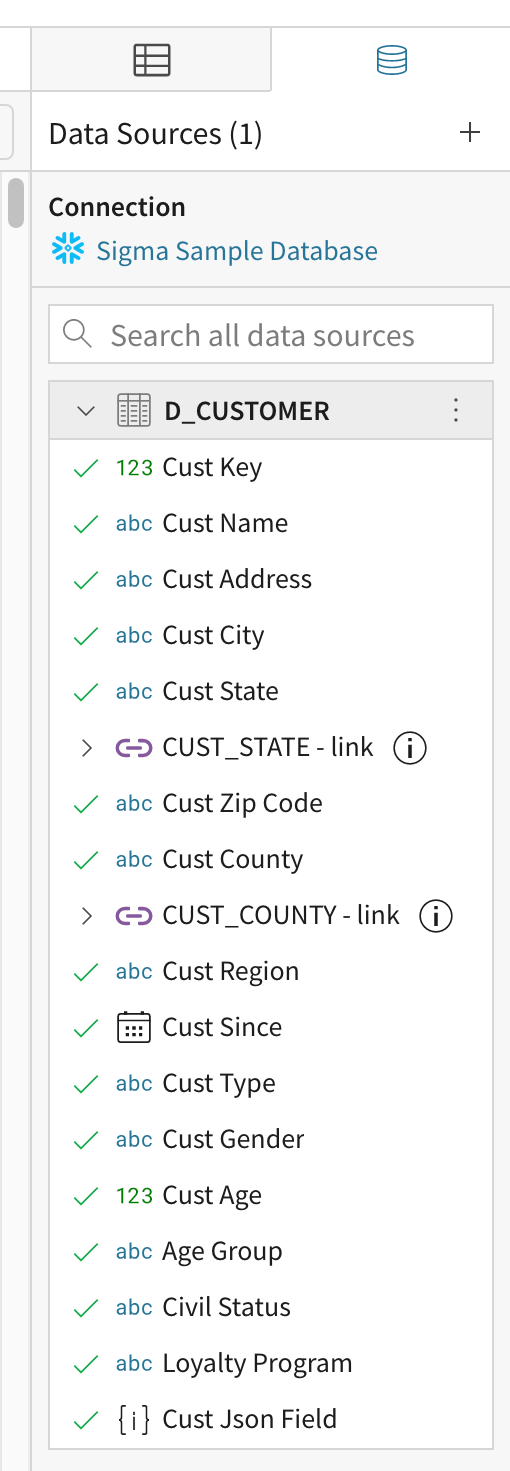This screenshot has height=1471, width=510.
Task: Toggle the Loyalty Program column checkmark
Action: [86, 1363]
